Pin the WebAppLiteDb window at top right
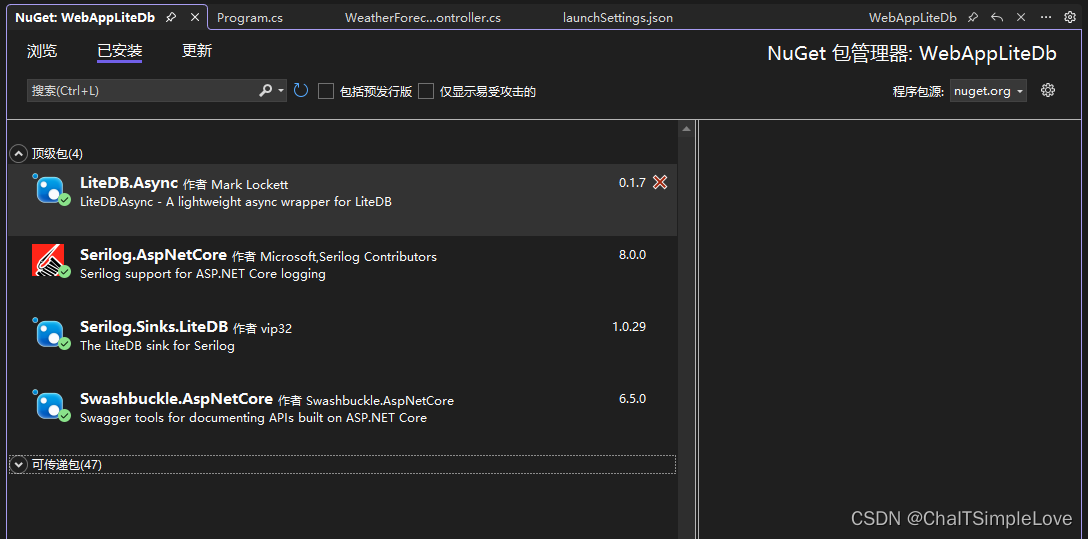This screenshot has width=1088, height=539. click(x=973, y=17)
